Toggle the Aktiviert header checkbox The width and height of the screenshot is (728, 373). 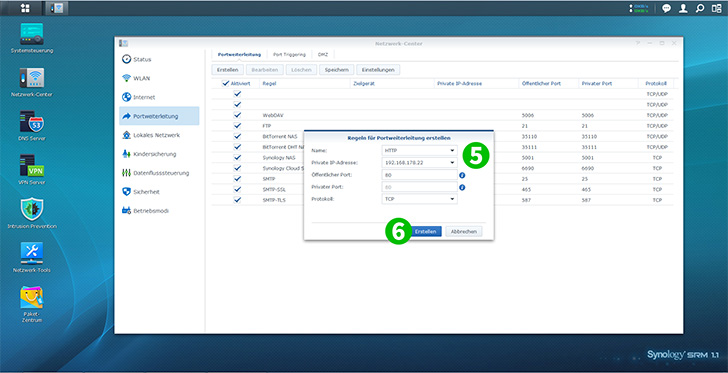[226, 84]
